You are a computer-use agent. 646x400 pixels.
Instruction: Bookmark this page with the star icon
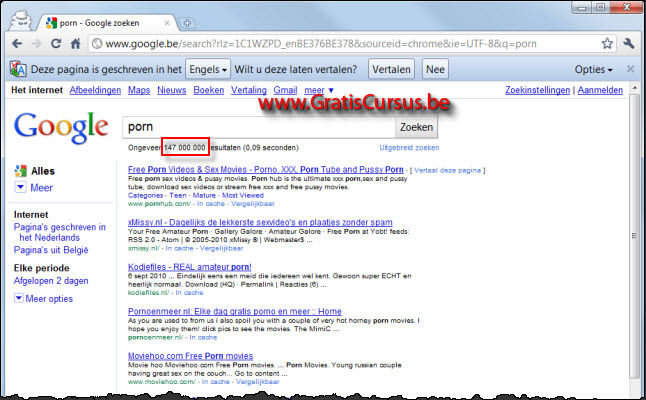pyautogui.click(x=607, y=43)
